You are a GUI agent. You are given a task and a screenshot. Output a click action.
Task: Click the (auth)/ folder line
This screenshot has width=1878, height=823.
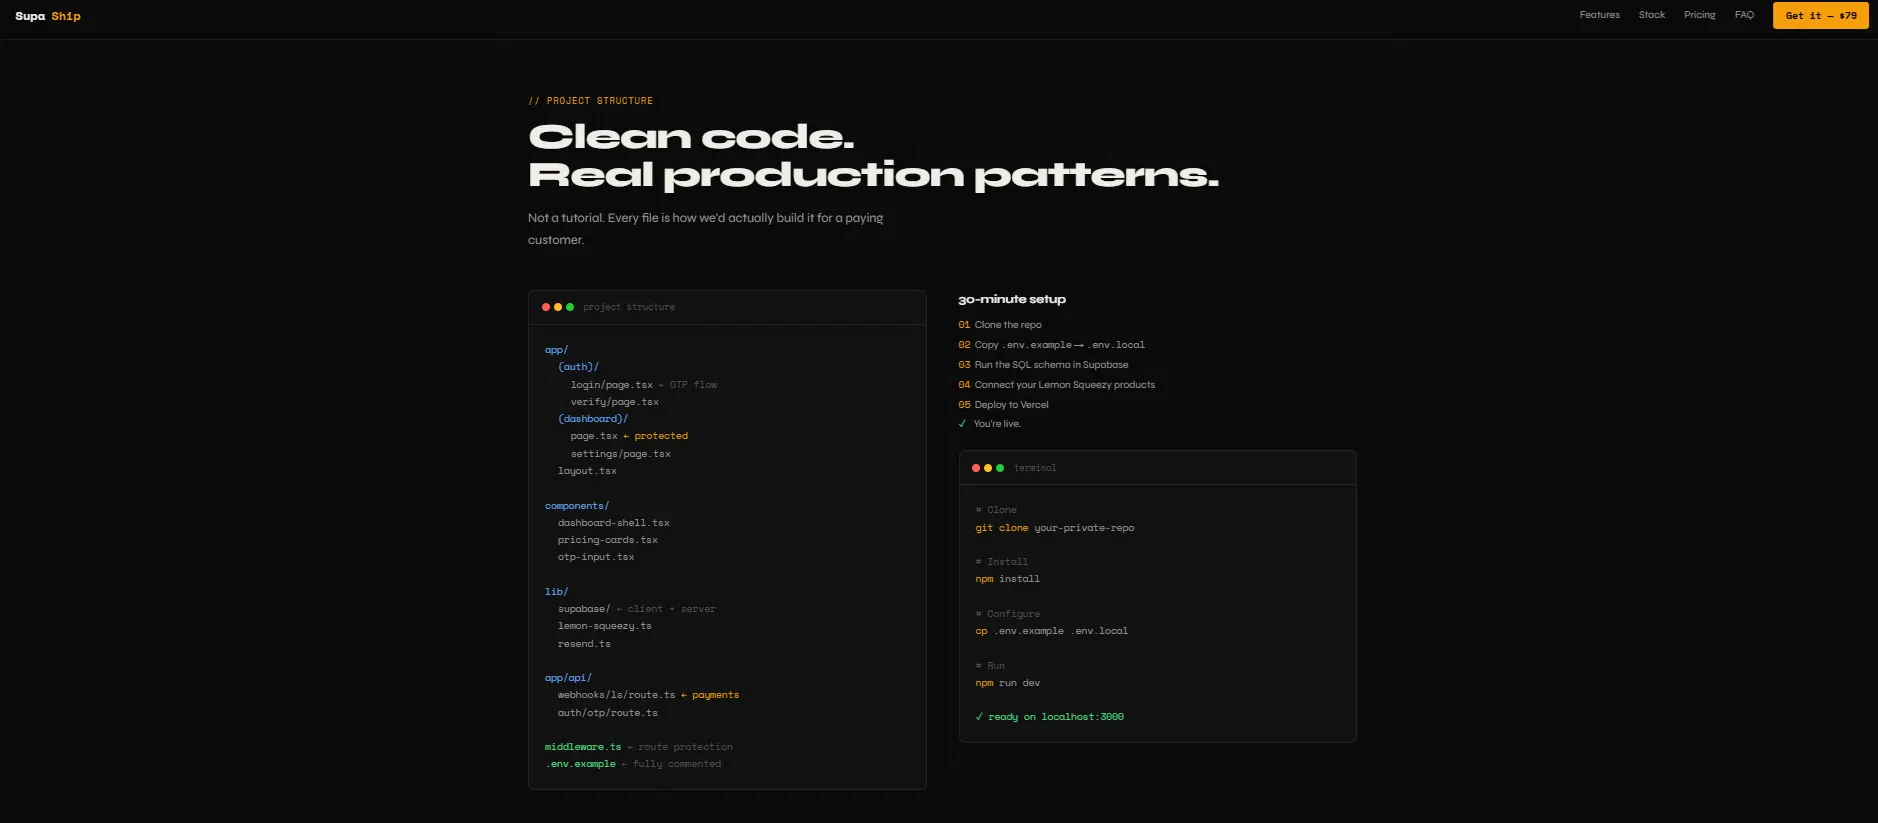pos(578,367)
